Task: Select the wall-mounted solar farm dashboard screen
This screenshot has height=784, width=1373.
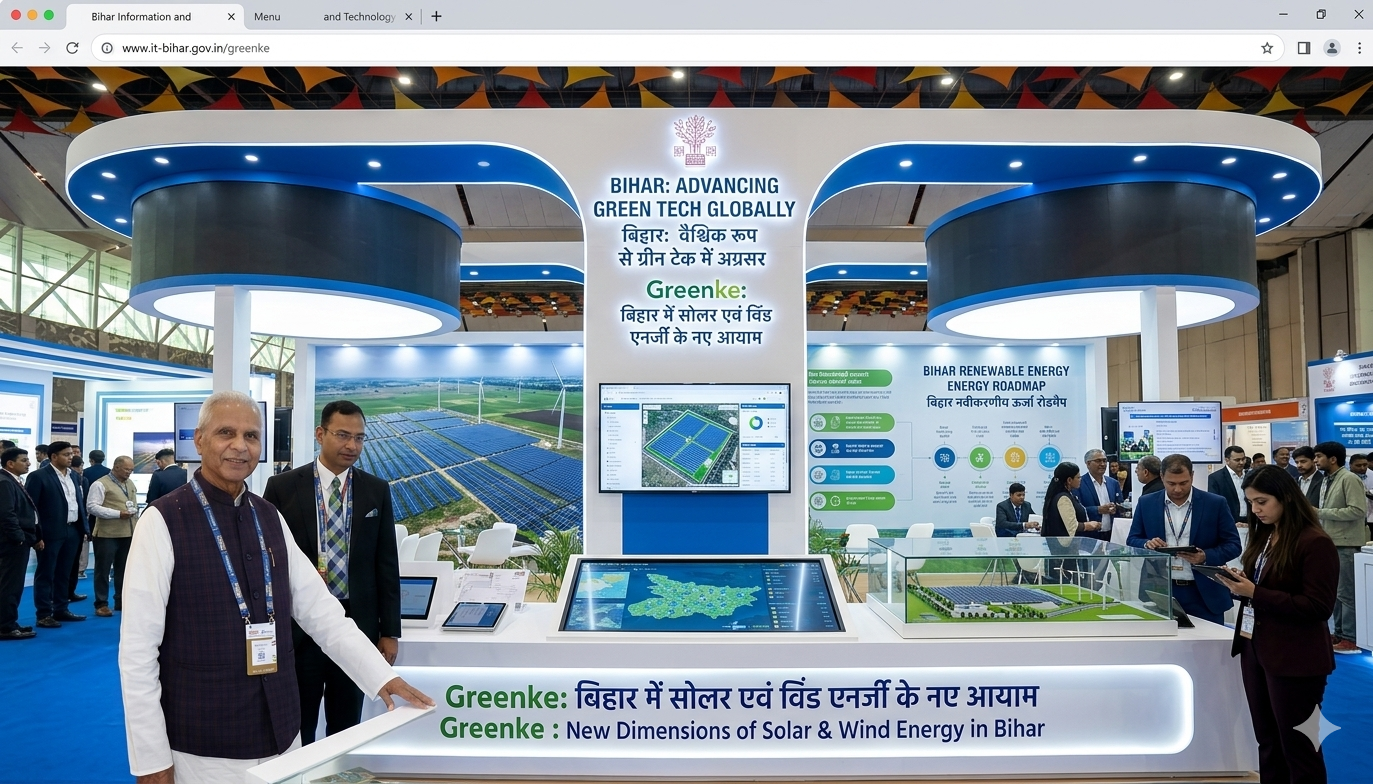Action: (x=694, y=437)
